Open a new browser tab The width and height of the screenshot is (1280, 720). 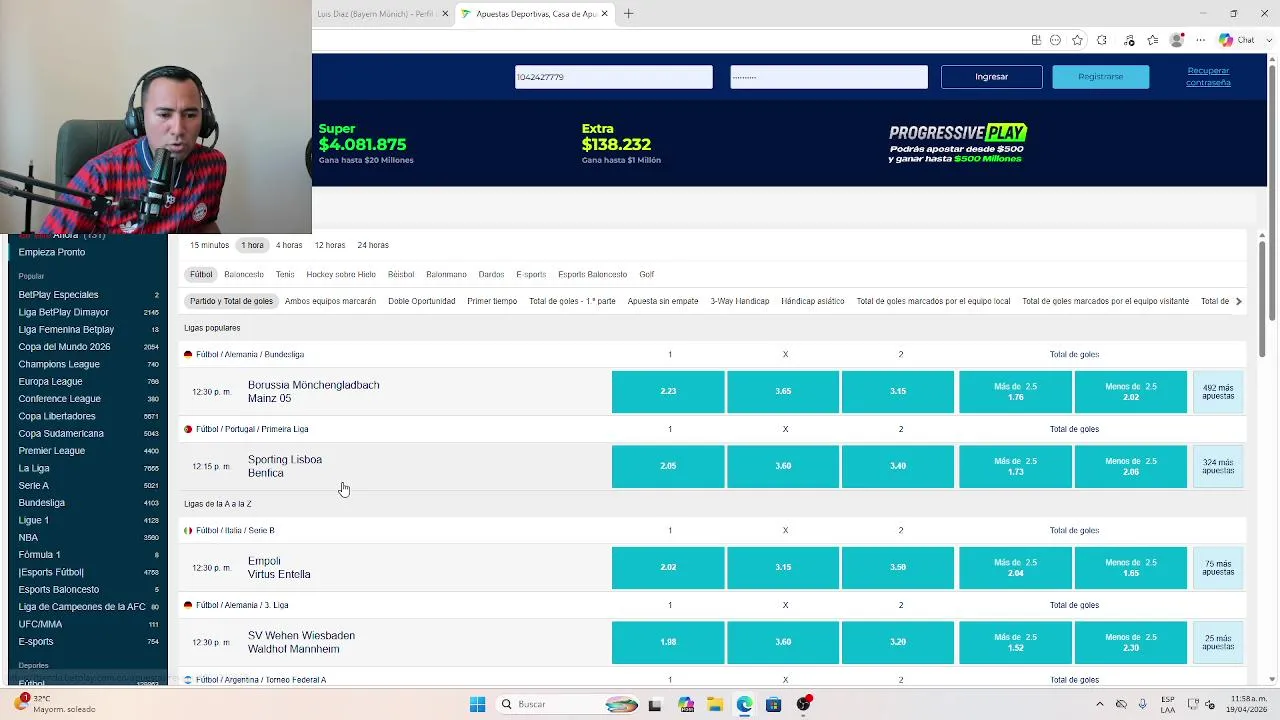[628, 14]
